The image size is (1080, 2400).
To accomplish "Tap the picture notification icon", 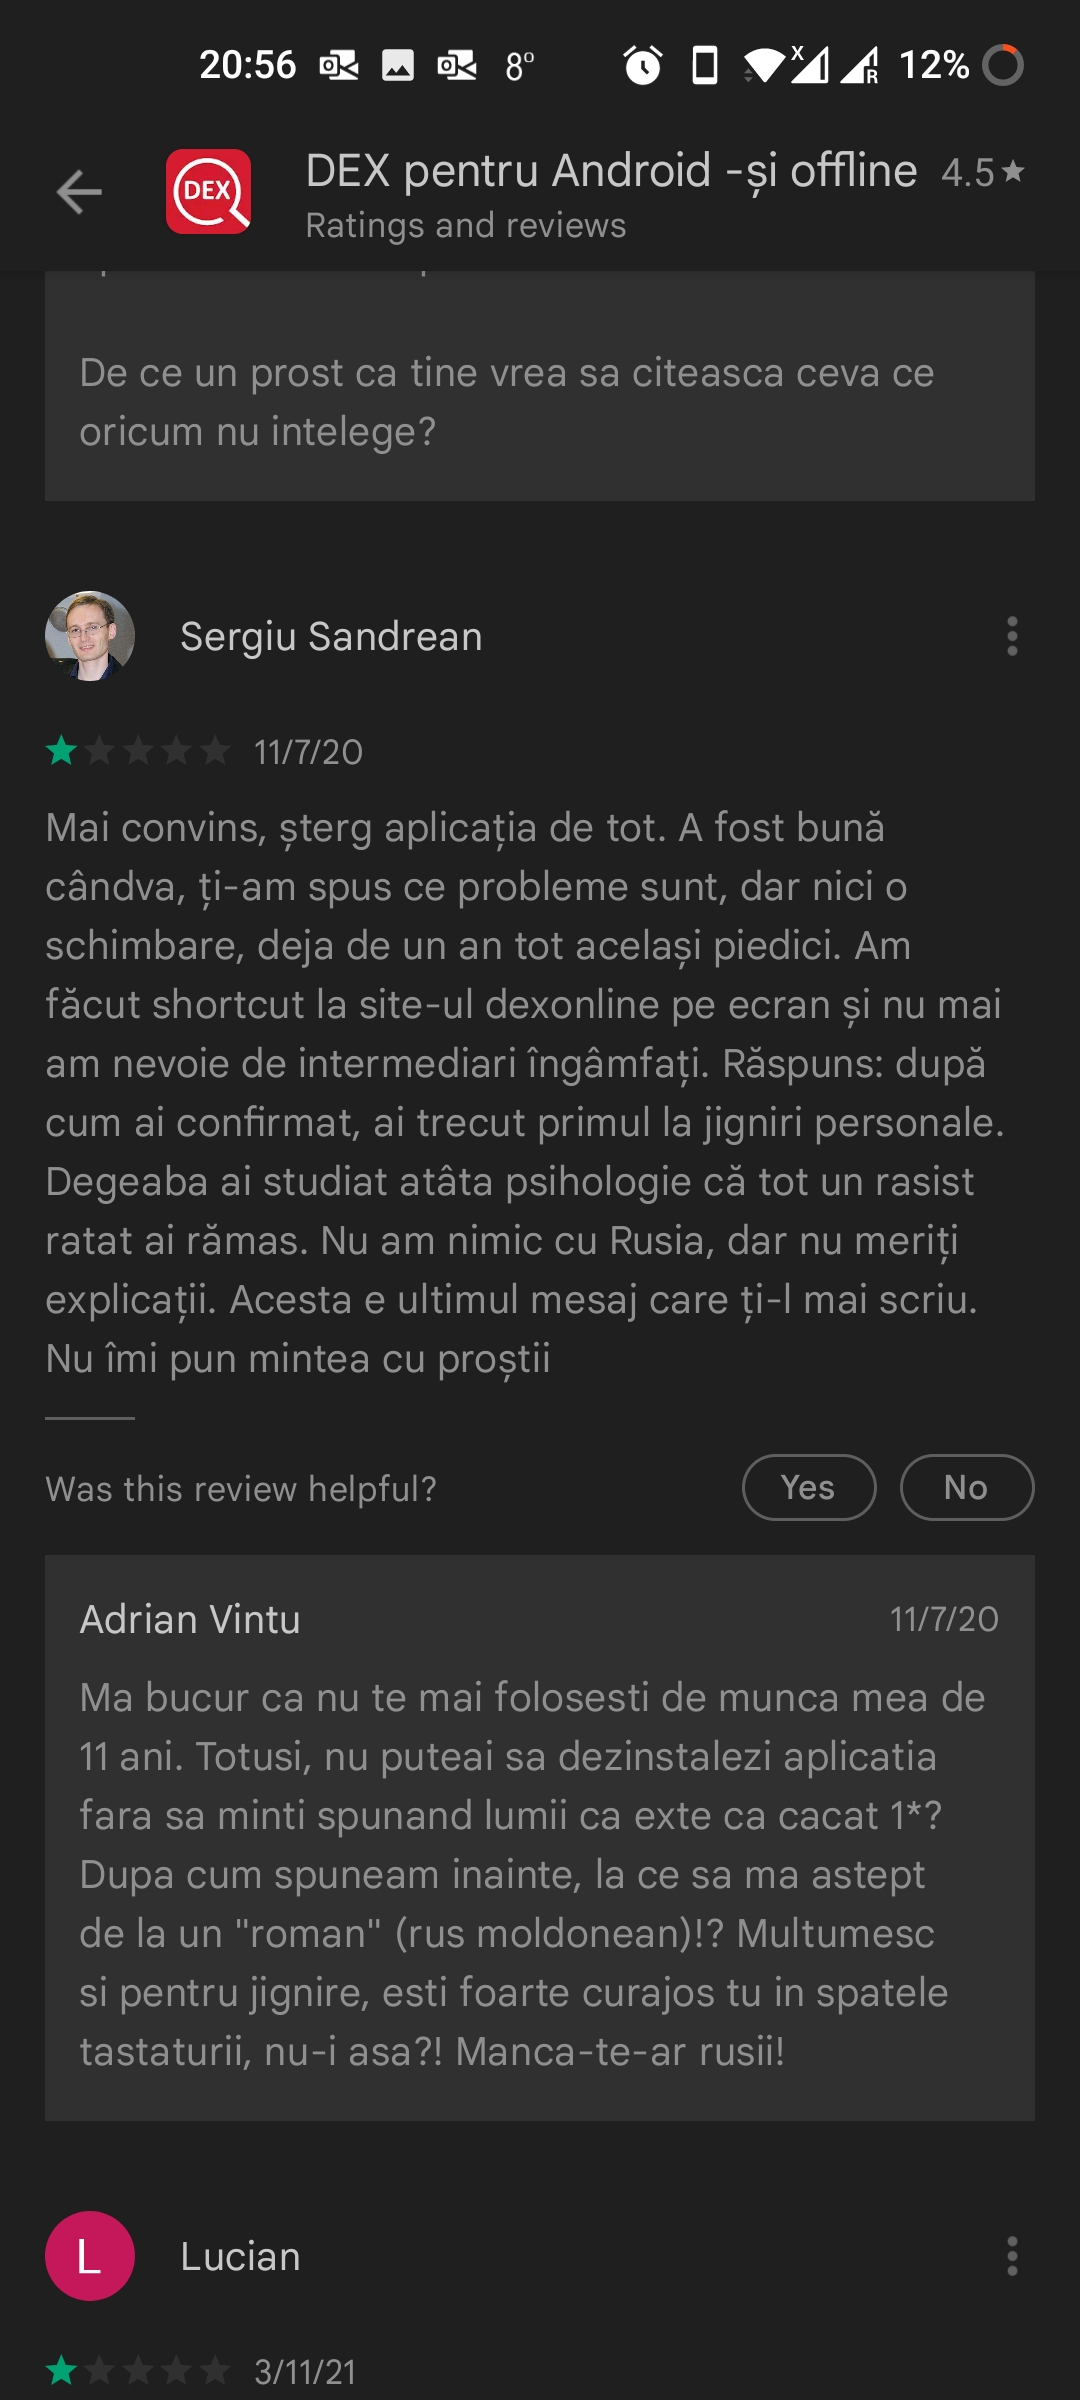I will click(398, 66).
